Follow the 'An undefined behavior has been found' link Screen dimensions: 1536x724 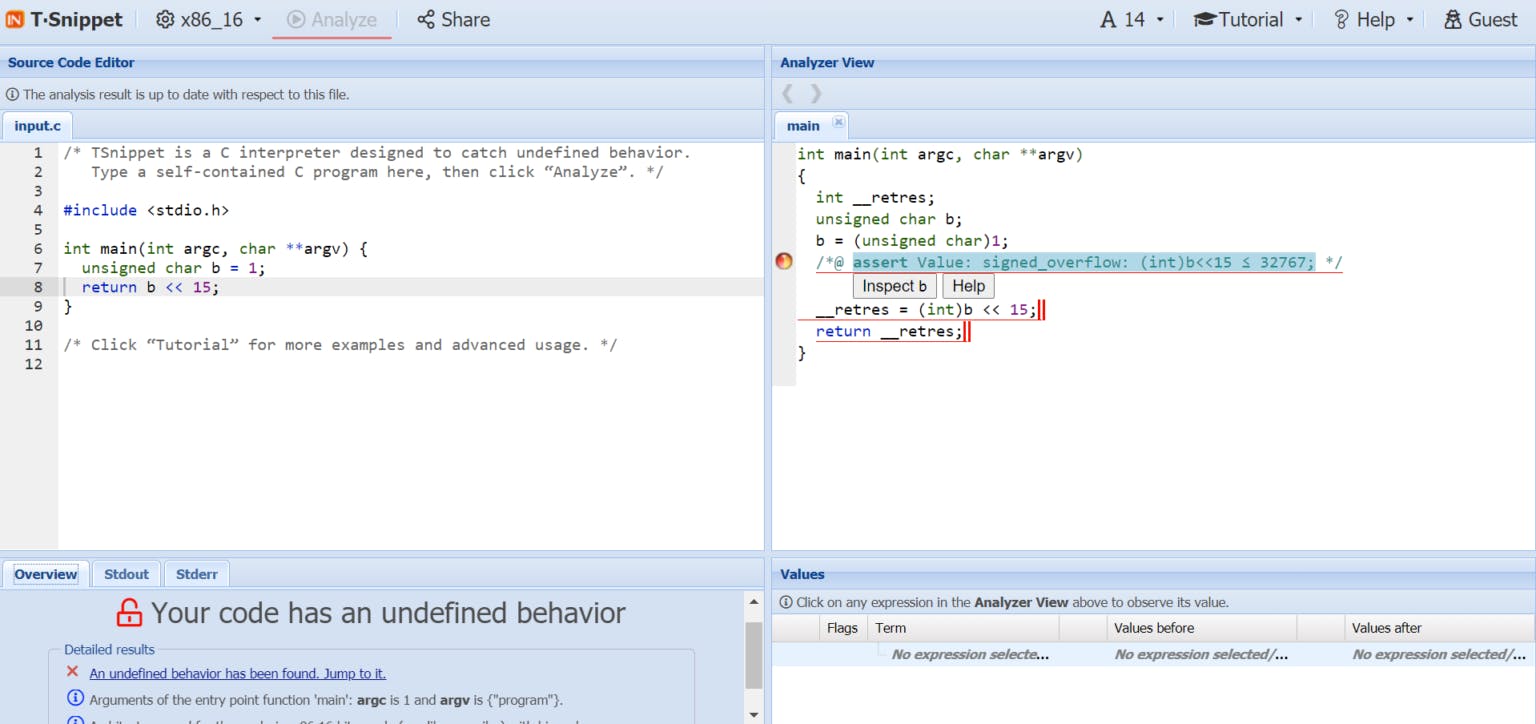tap(237, 673)
